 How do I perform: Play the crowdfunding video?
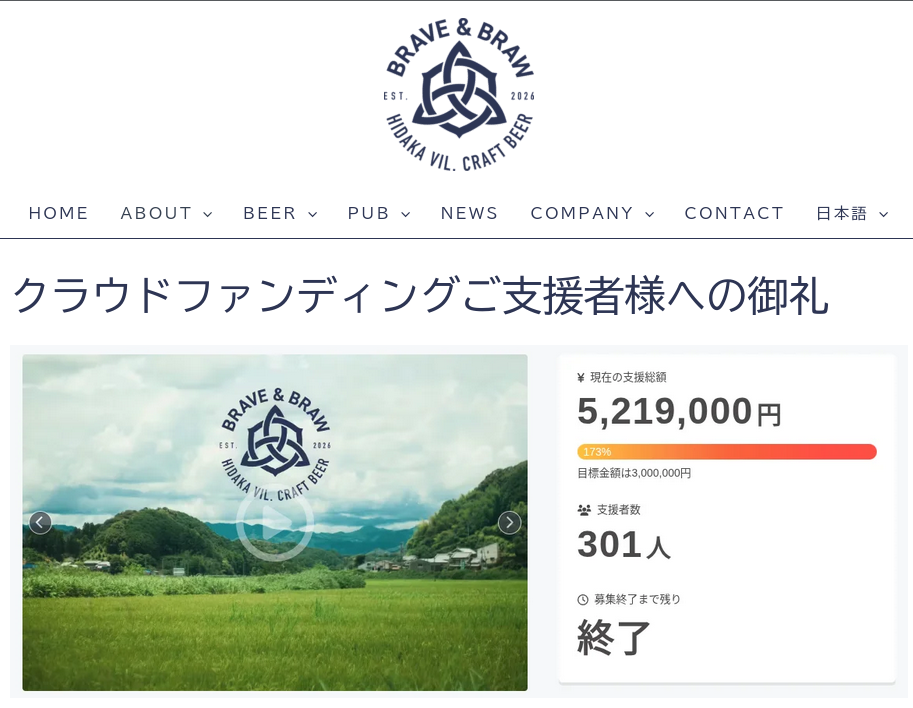(275, 522)
